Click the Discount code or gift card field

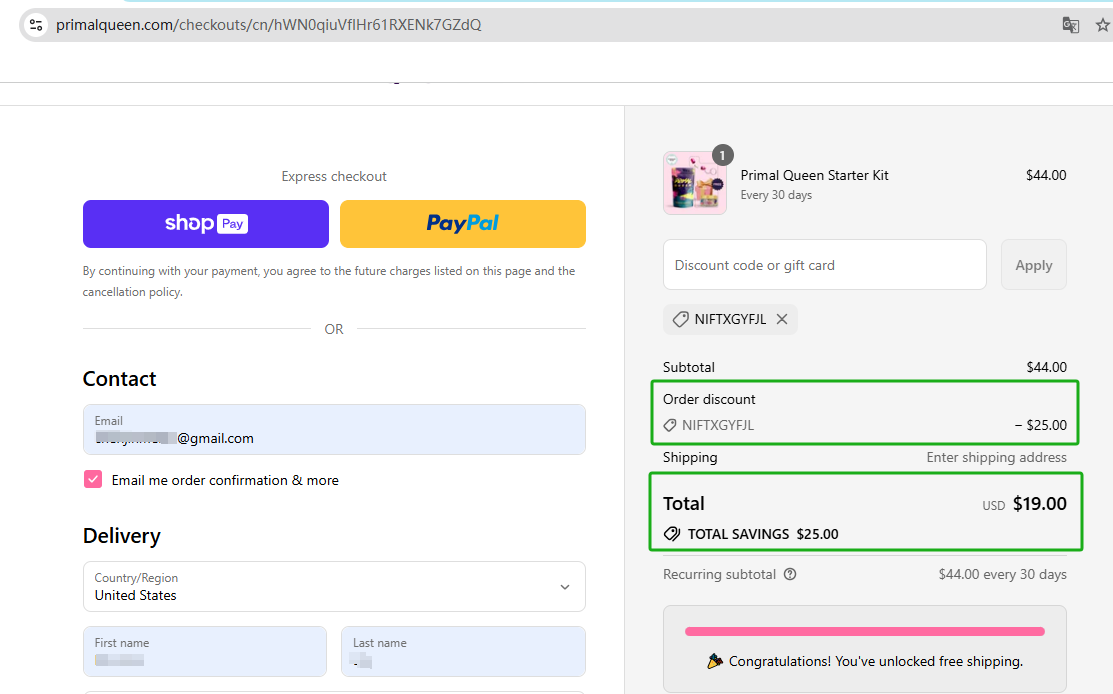pos(825,265)
